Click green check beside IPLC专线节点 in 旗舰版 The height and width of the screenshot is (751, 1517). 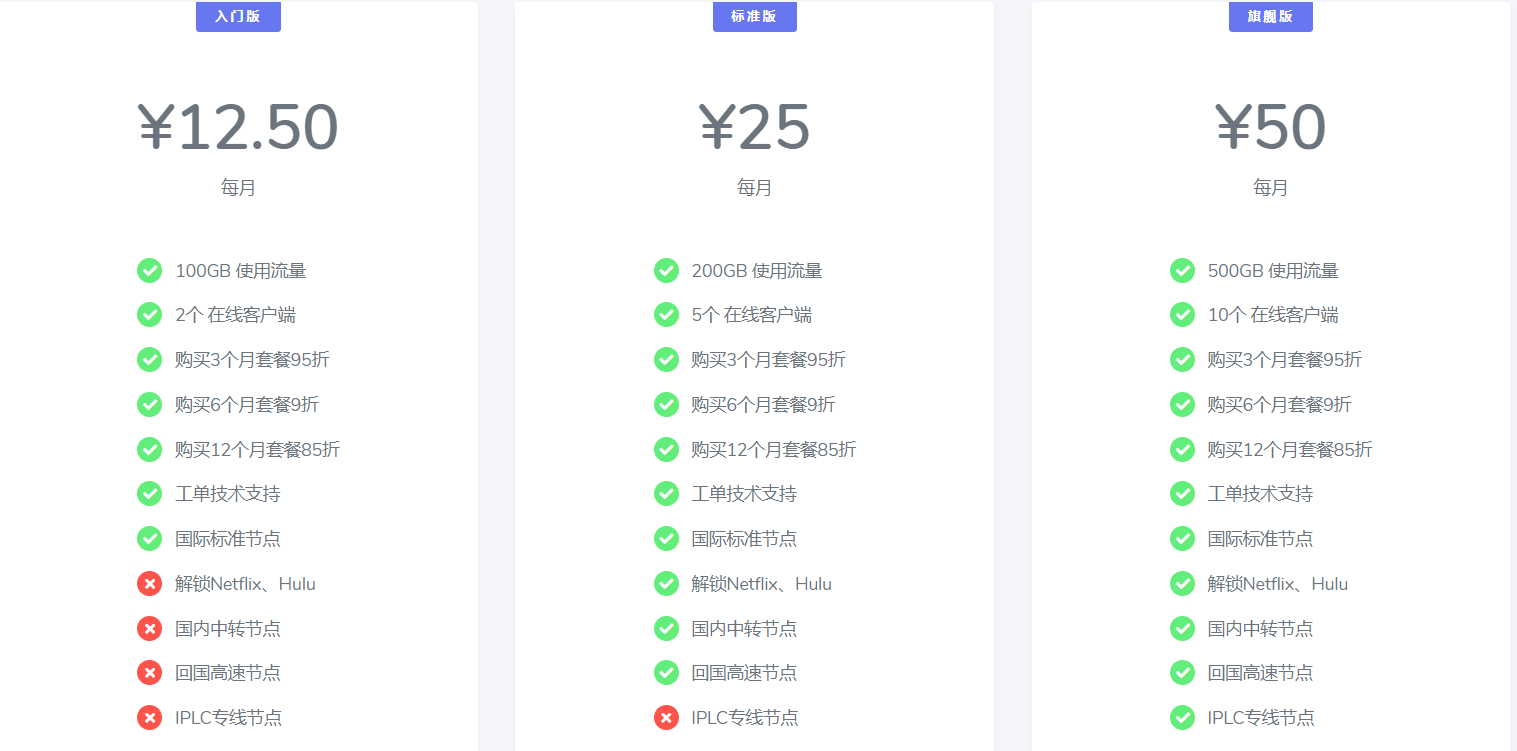(1182, 717)
